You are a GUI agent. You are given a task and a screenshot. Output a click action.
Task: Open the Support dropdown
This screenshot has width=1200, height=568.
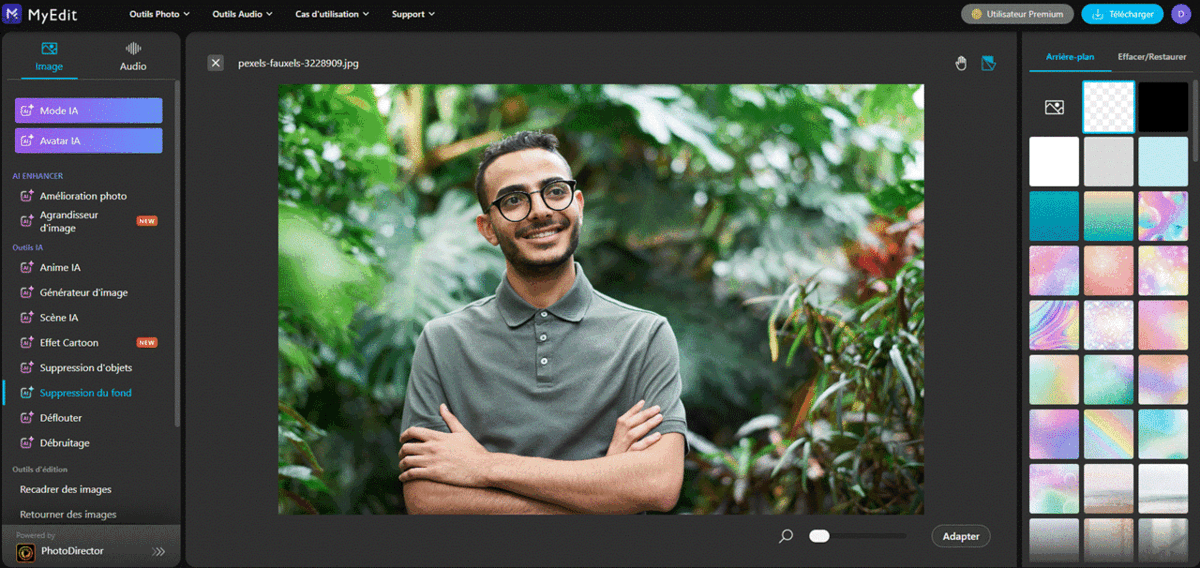coord(413,14)
